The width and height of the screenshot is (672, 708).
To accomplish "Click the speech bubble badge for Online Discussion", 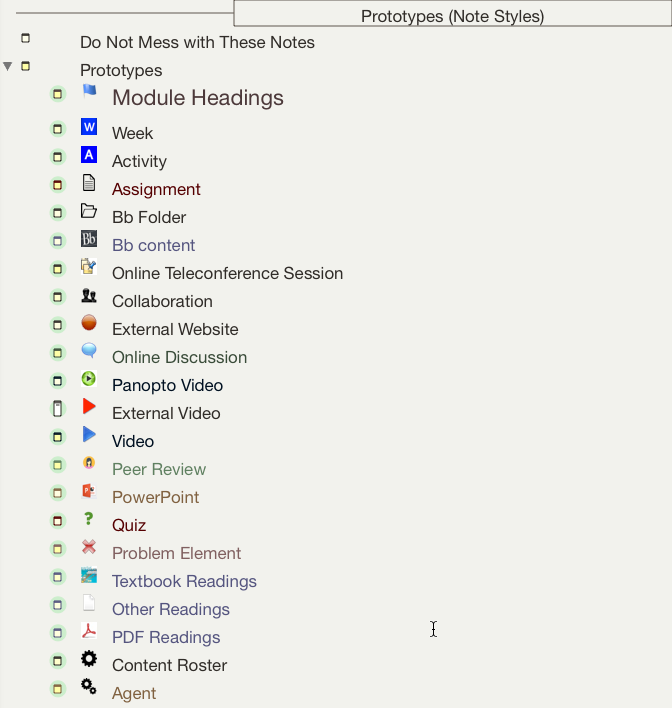I will tap(89, 350).
